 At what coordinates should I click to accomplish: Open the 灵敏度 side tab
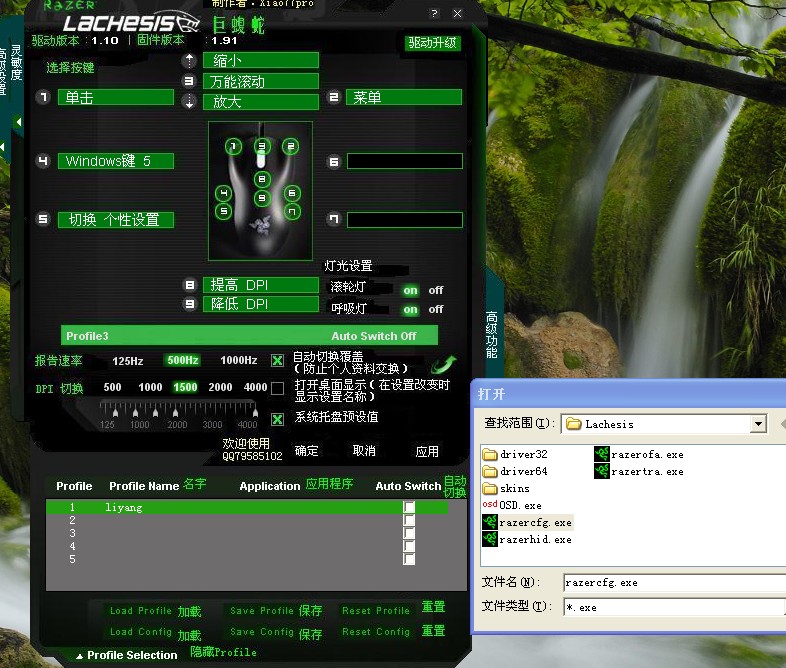16,63
